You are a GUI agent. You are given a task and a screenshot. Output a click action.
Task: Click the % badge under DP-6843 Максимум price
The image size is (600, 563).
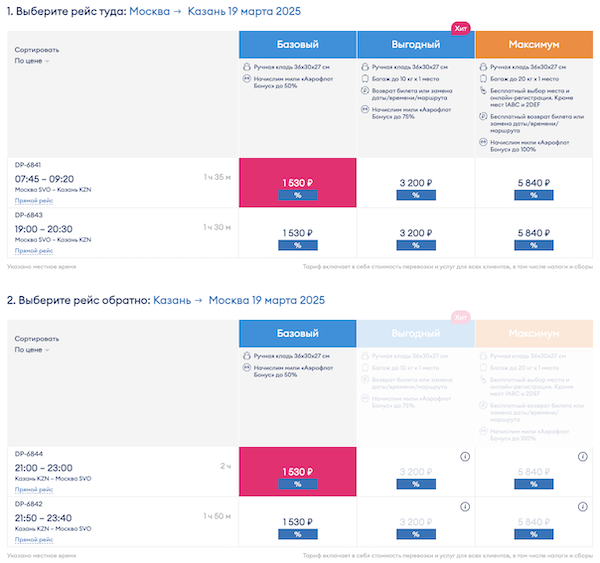[x=534, y=246]
